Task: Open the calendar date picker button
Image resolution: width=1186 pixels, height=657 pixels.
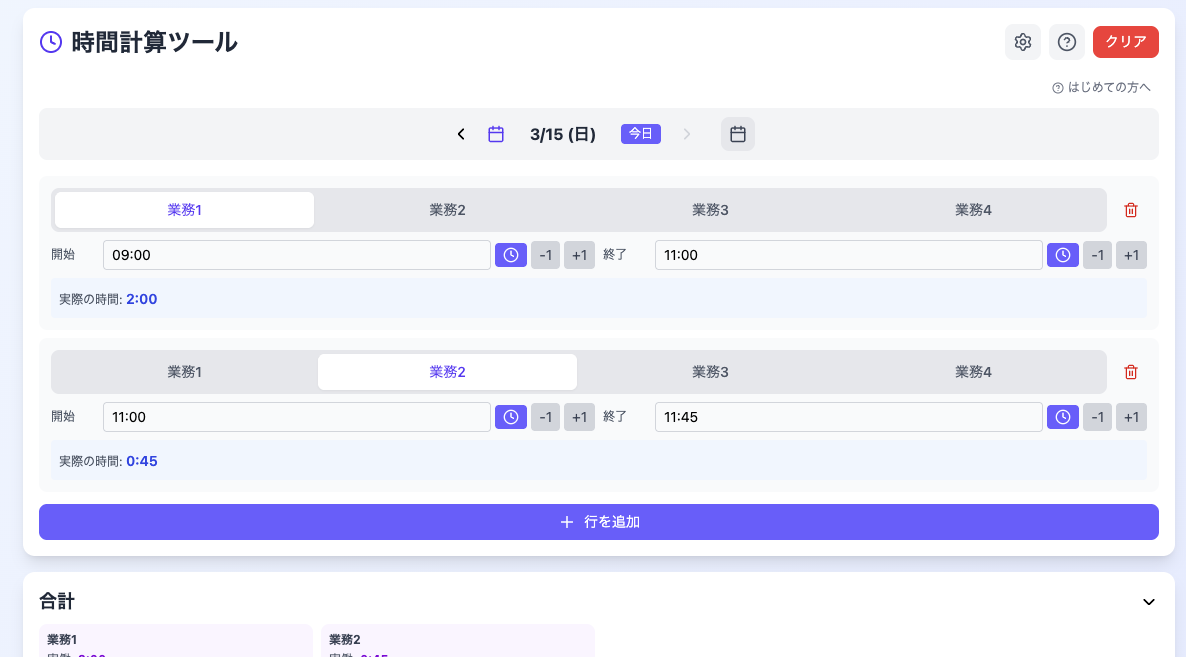Action: tap(737, 134)
